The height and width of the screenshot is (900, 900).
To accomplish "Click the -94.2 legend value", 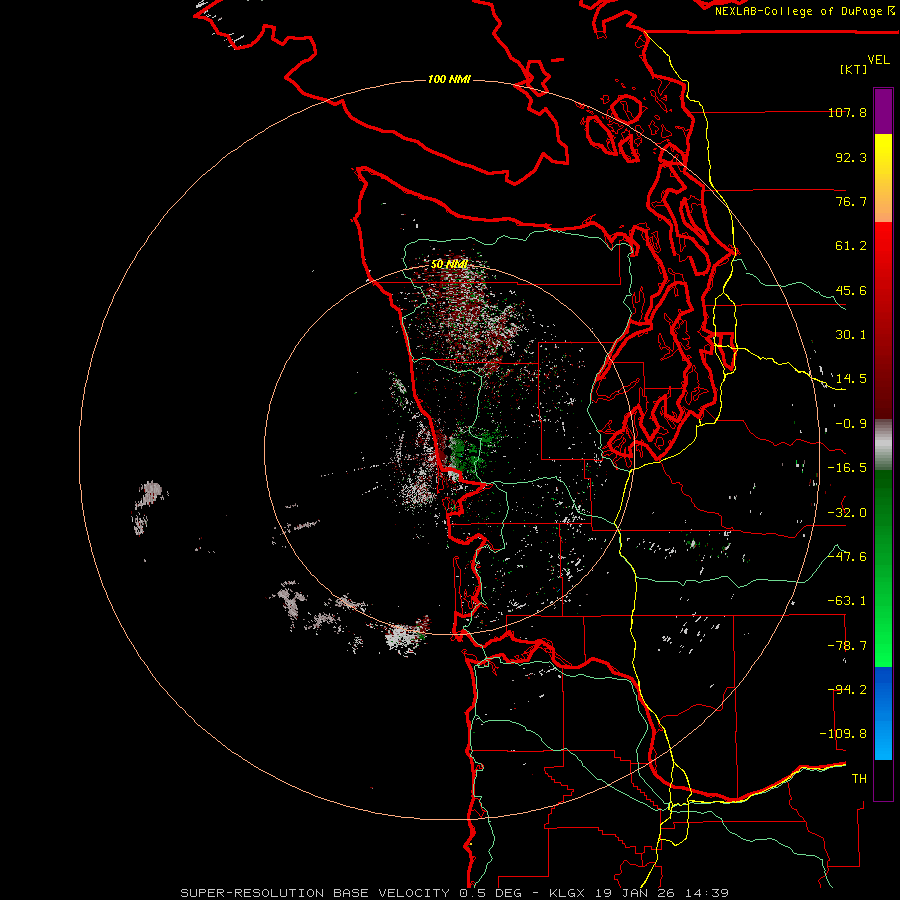I will click(x=847, y=690).
